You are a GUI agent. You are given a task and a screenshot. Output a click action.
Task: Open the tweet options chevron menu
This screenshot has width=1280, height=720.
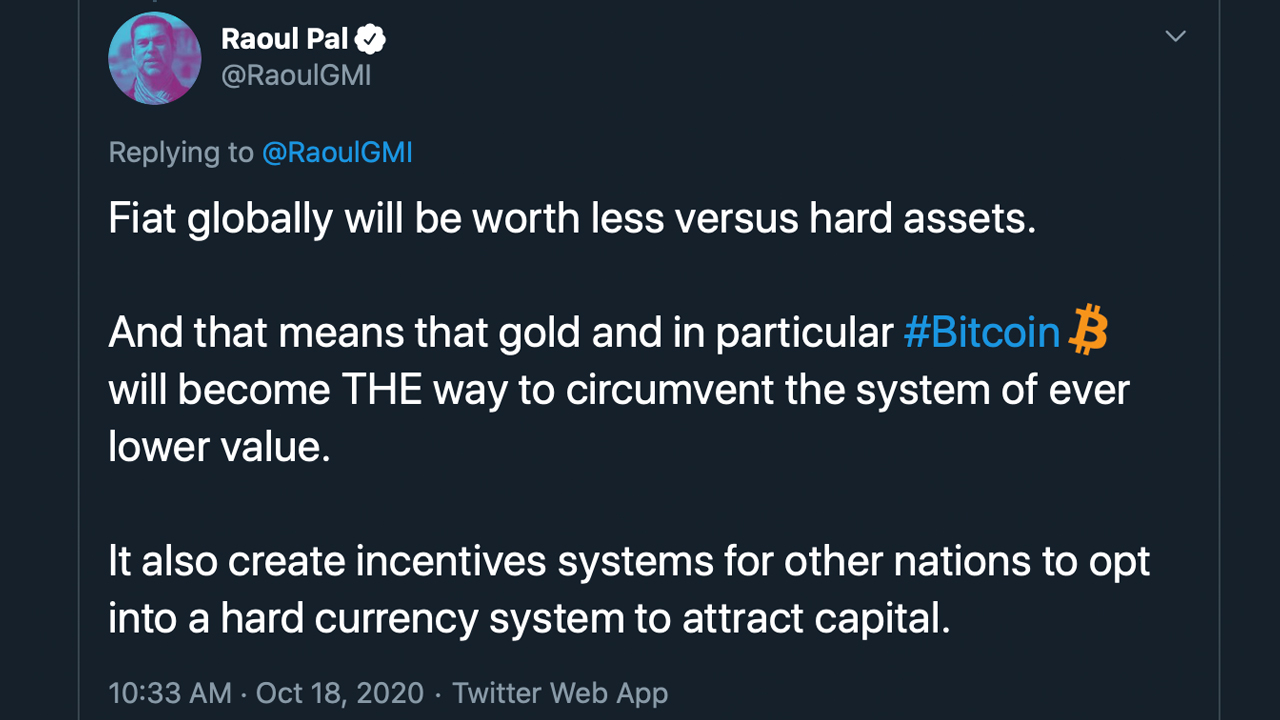(1176, 37)
